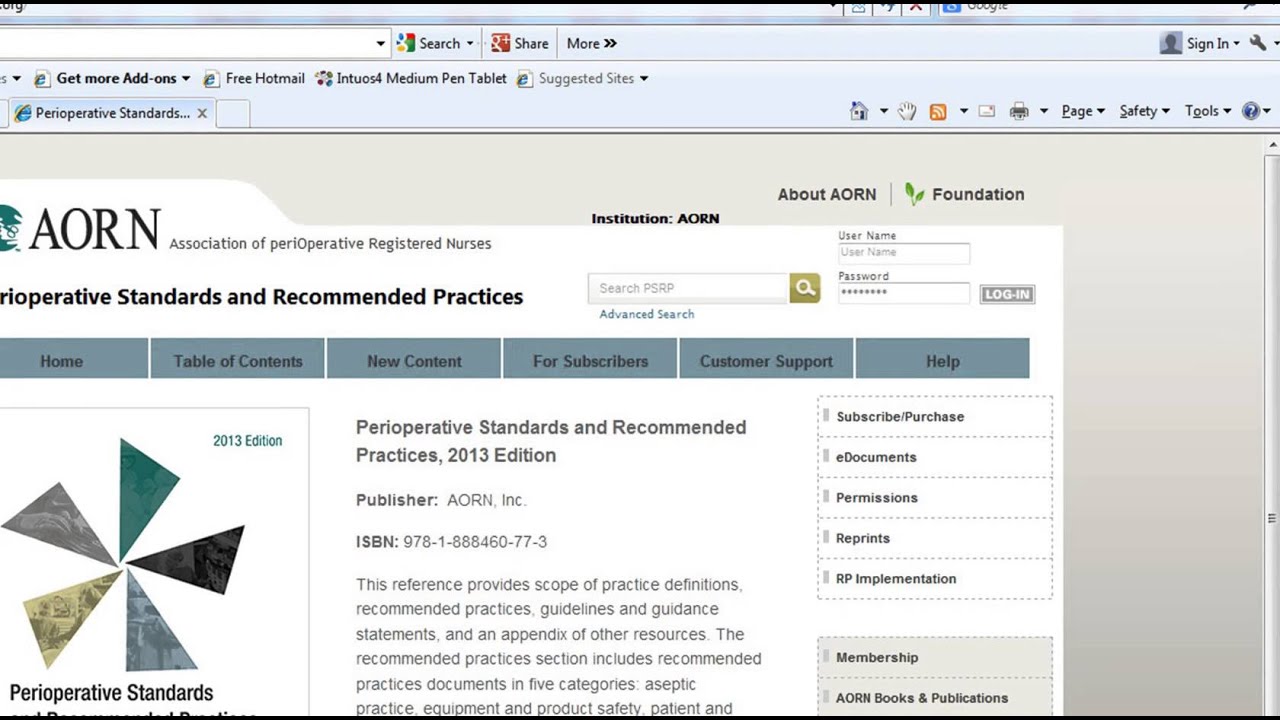Screen dimensions: 1280x720
Task: Click the vertical scrollbar up arrow
Action: point(1272,146)
